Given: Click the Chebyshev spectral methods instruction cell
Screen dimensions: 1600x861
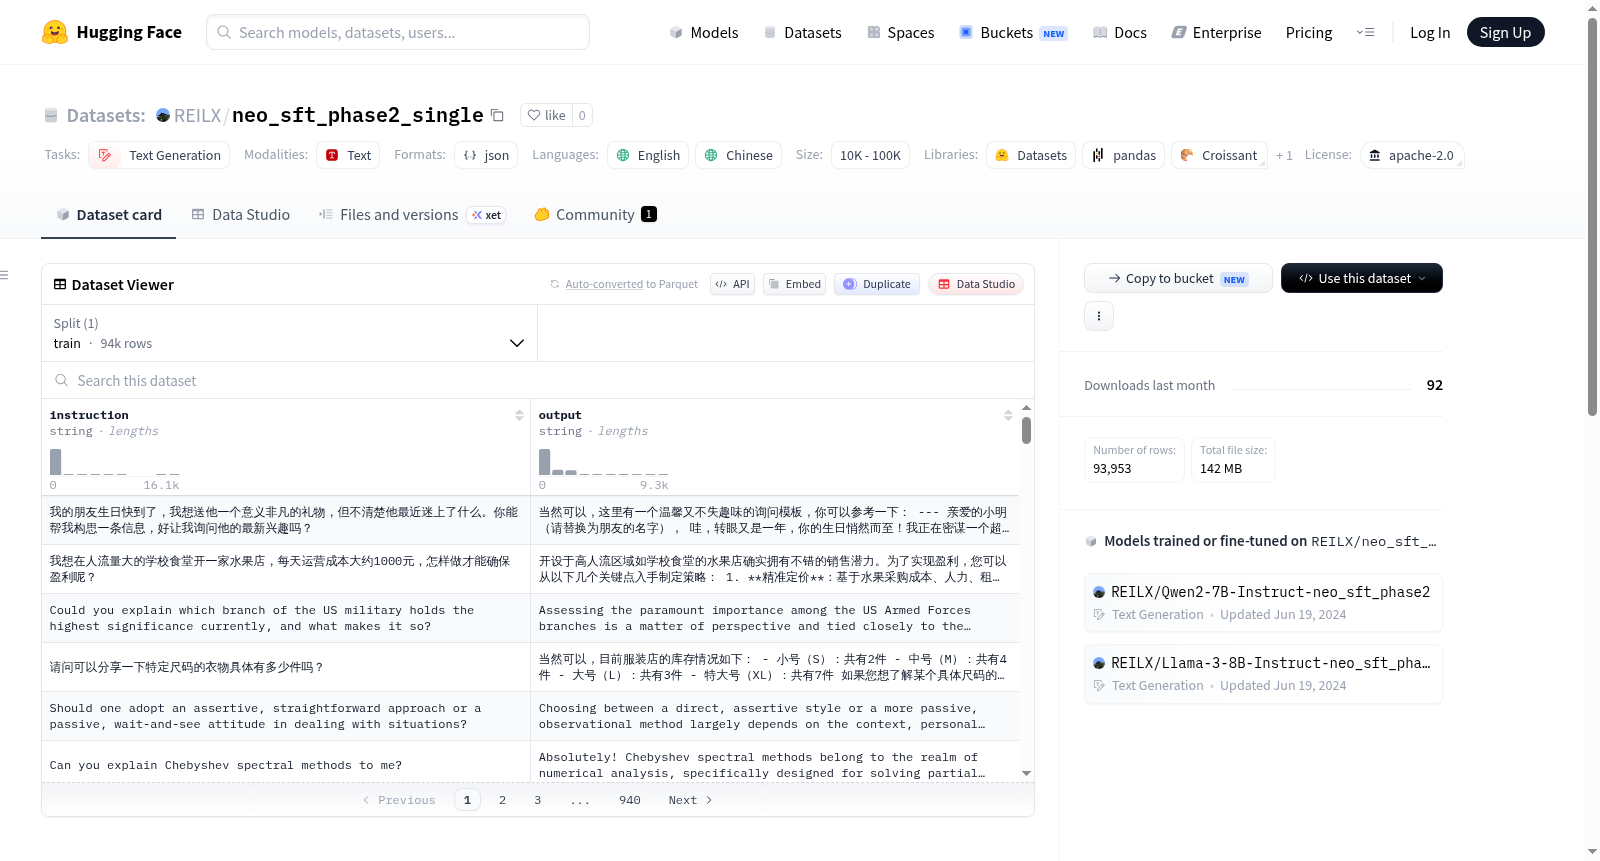Looking at the screenshot, I should pos(286,765).
